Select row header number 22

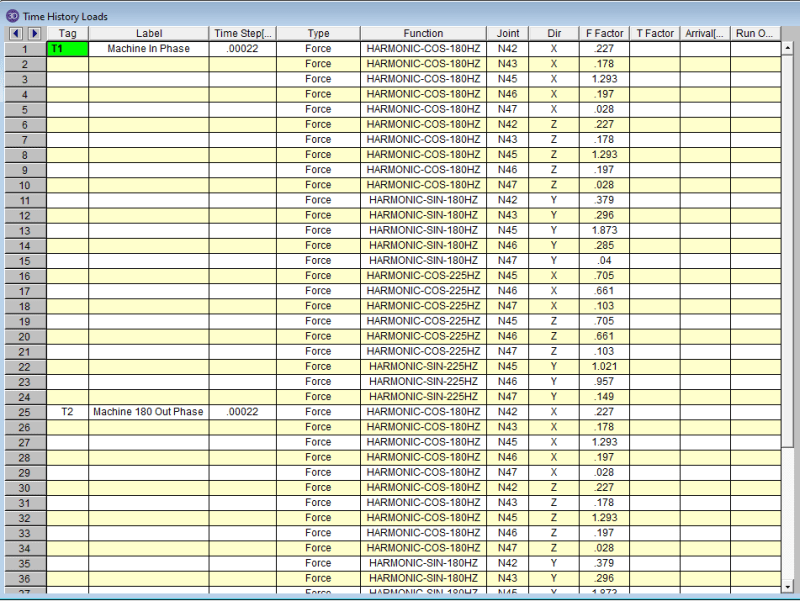[x=25, y=367]
